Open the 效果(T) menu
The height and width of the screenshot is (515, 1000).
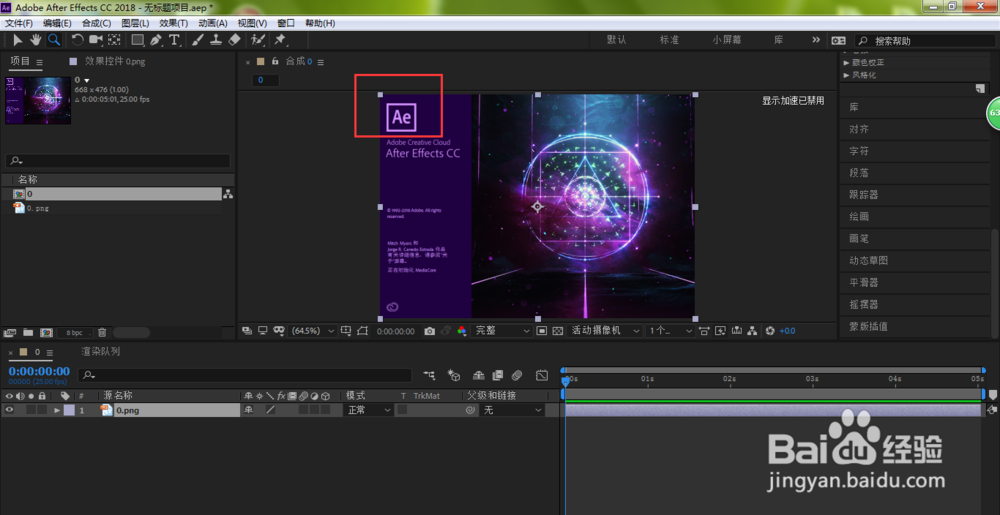pyautogui.click(x=173, y=23)
